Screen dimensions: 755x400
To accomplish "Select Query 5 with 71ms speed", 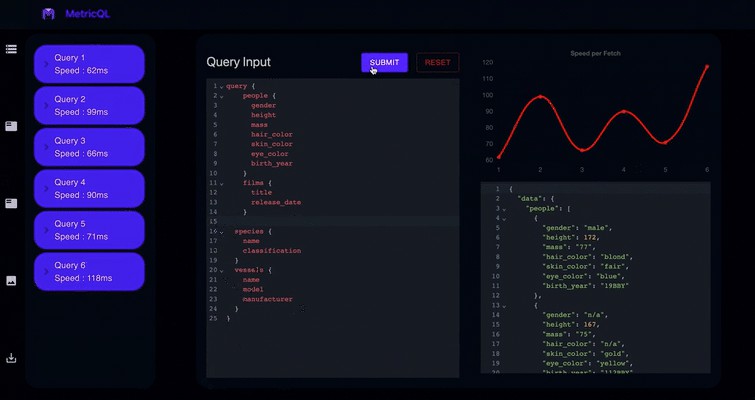I will [x=90, y=231].
